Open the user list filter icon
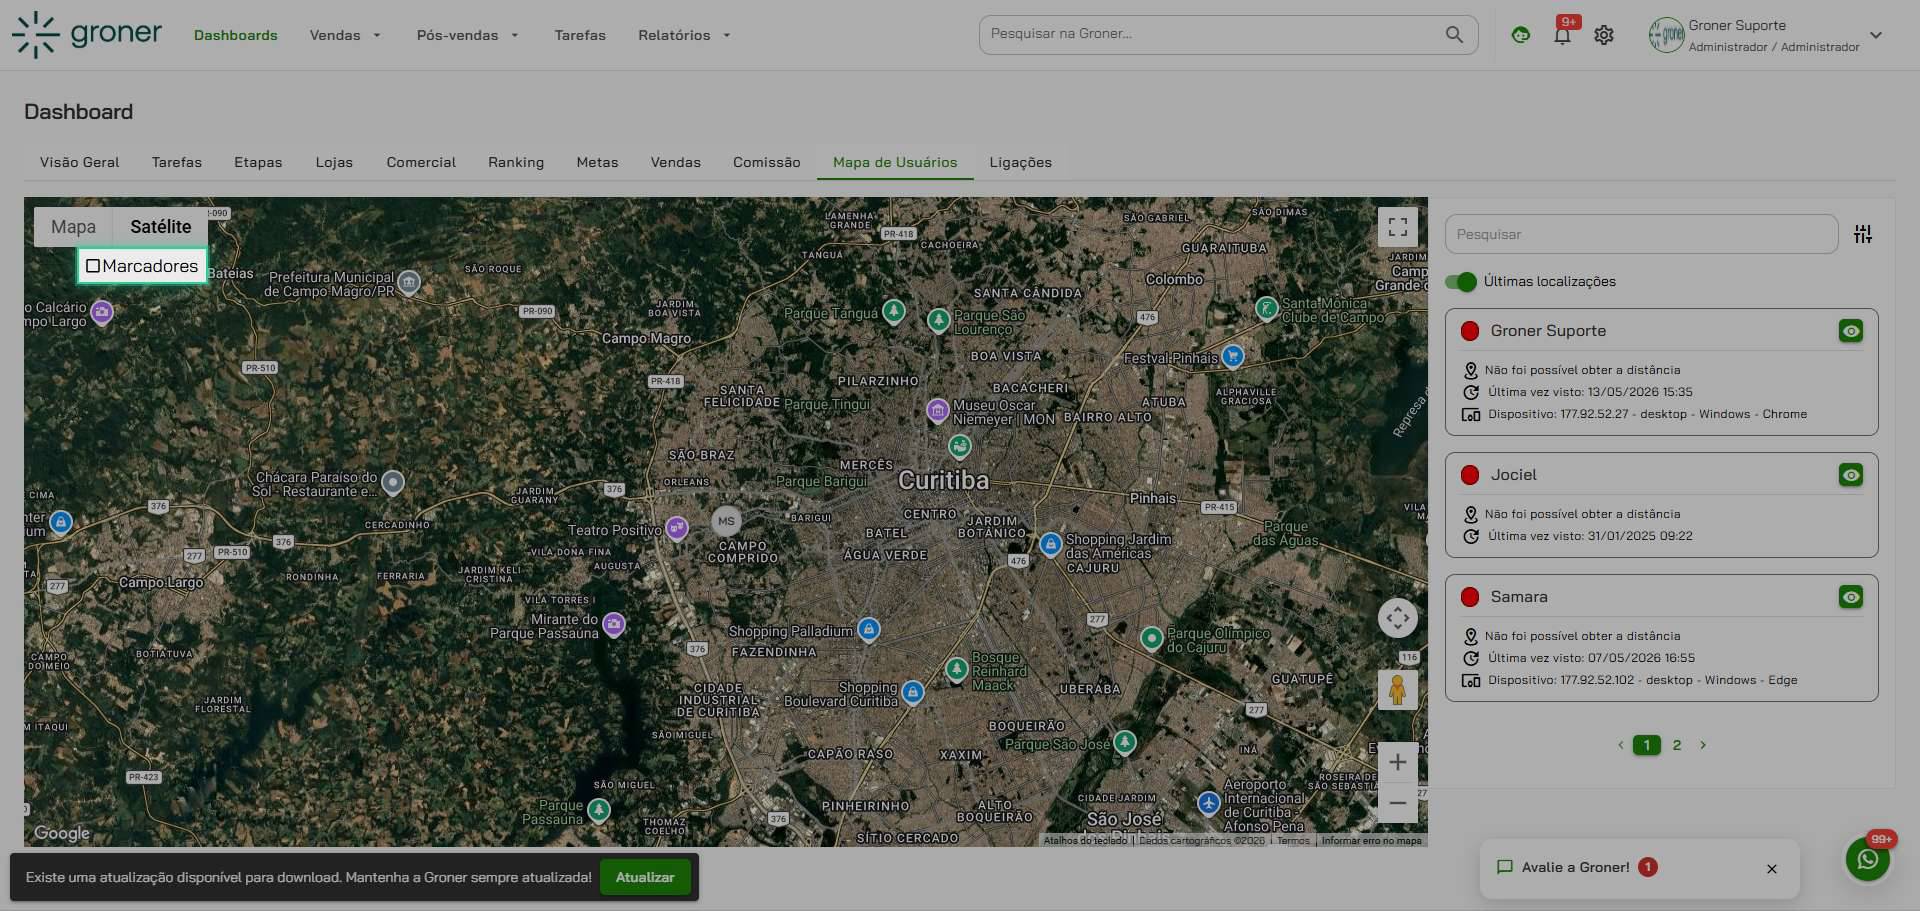1920x911 pixels. [x=1863, y=234]
